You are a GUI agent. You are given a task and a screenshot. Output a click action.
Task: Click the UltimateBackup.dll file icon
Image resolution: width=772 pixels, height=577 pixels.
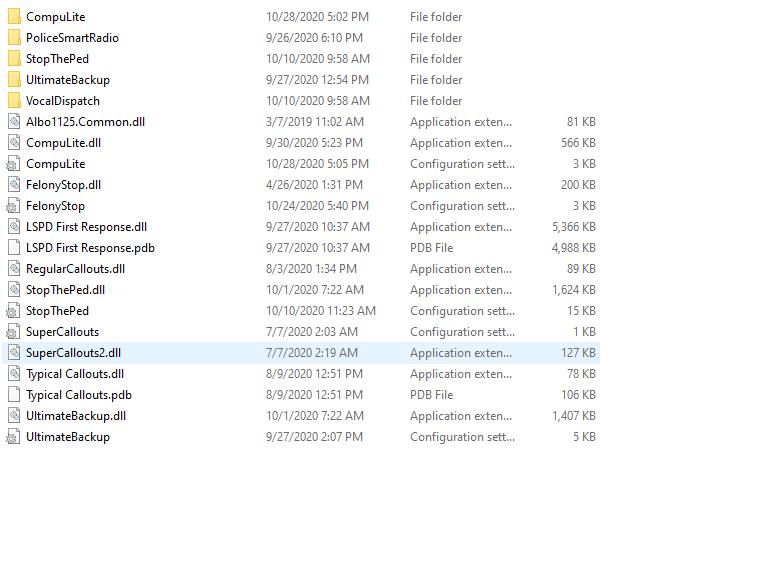[14, 416]
